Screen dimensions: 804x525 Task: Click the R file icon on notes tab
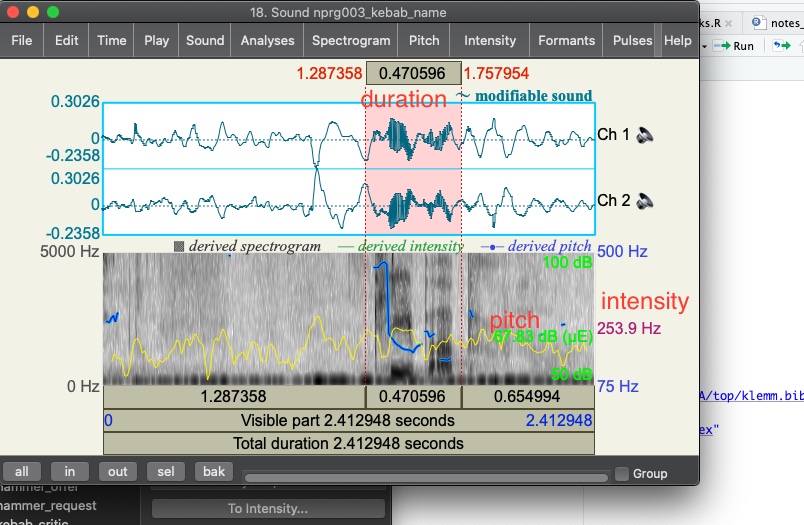click(x=758, y=22)
